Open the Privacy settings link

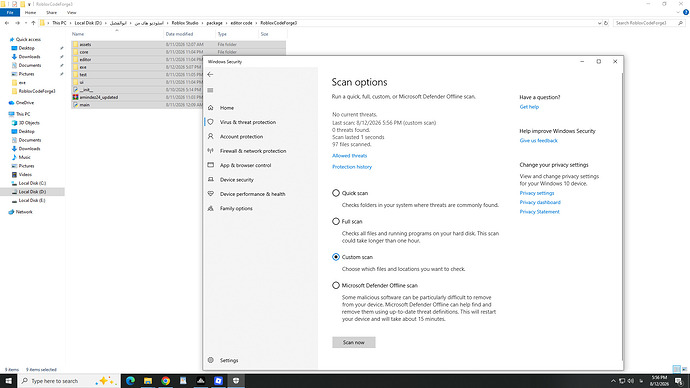click(x=537, y=193)
